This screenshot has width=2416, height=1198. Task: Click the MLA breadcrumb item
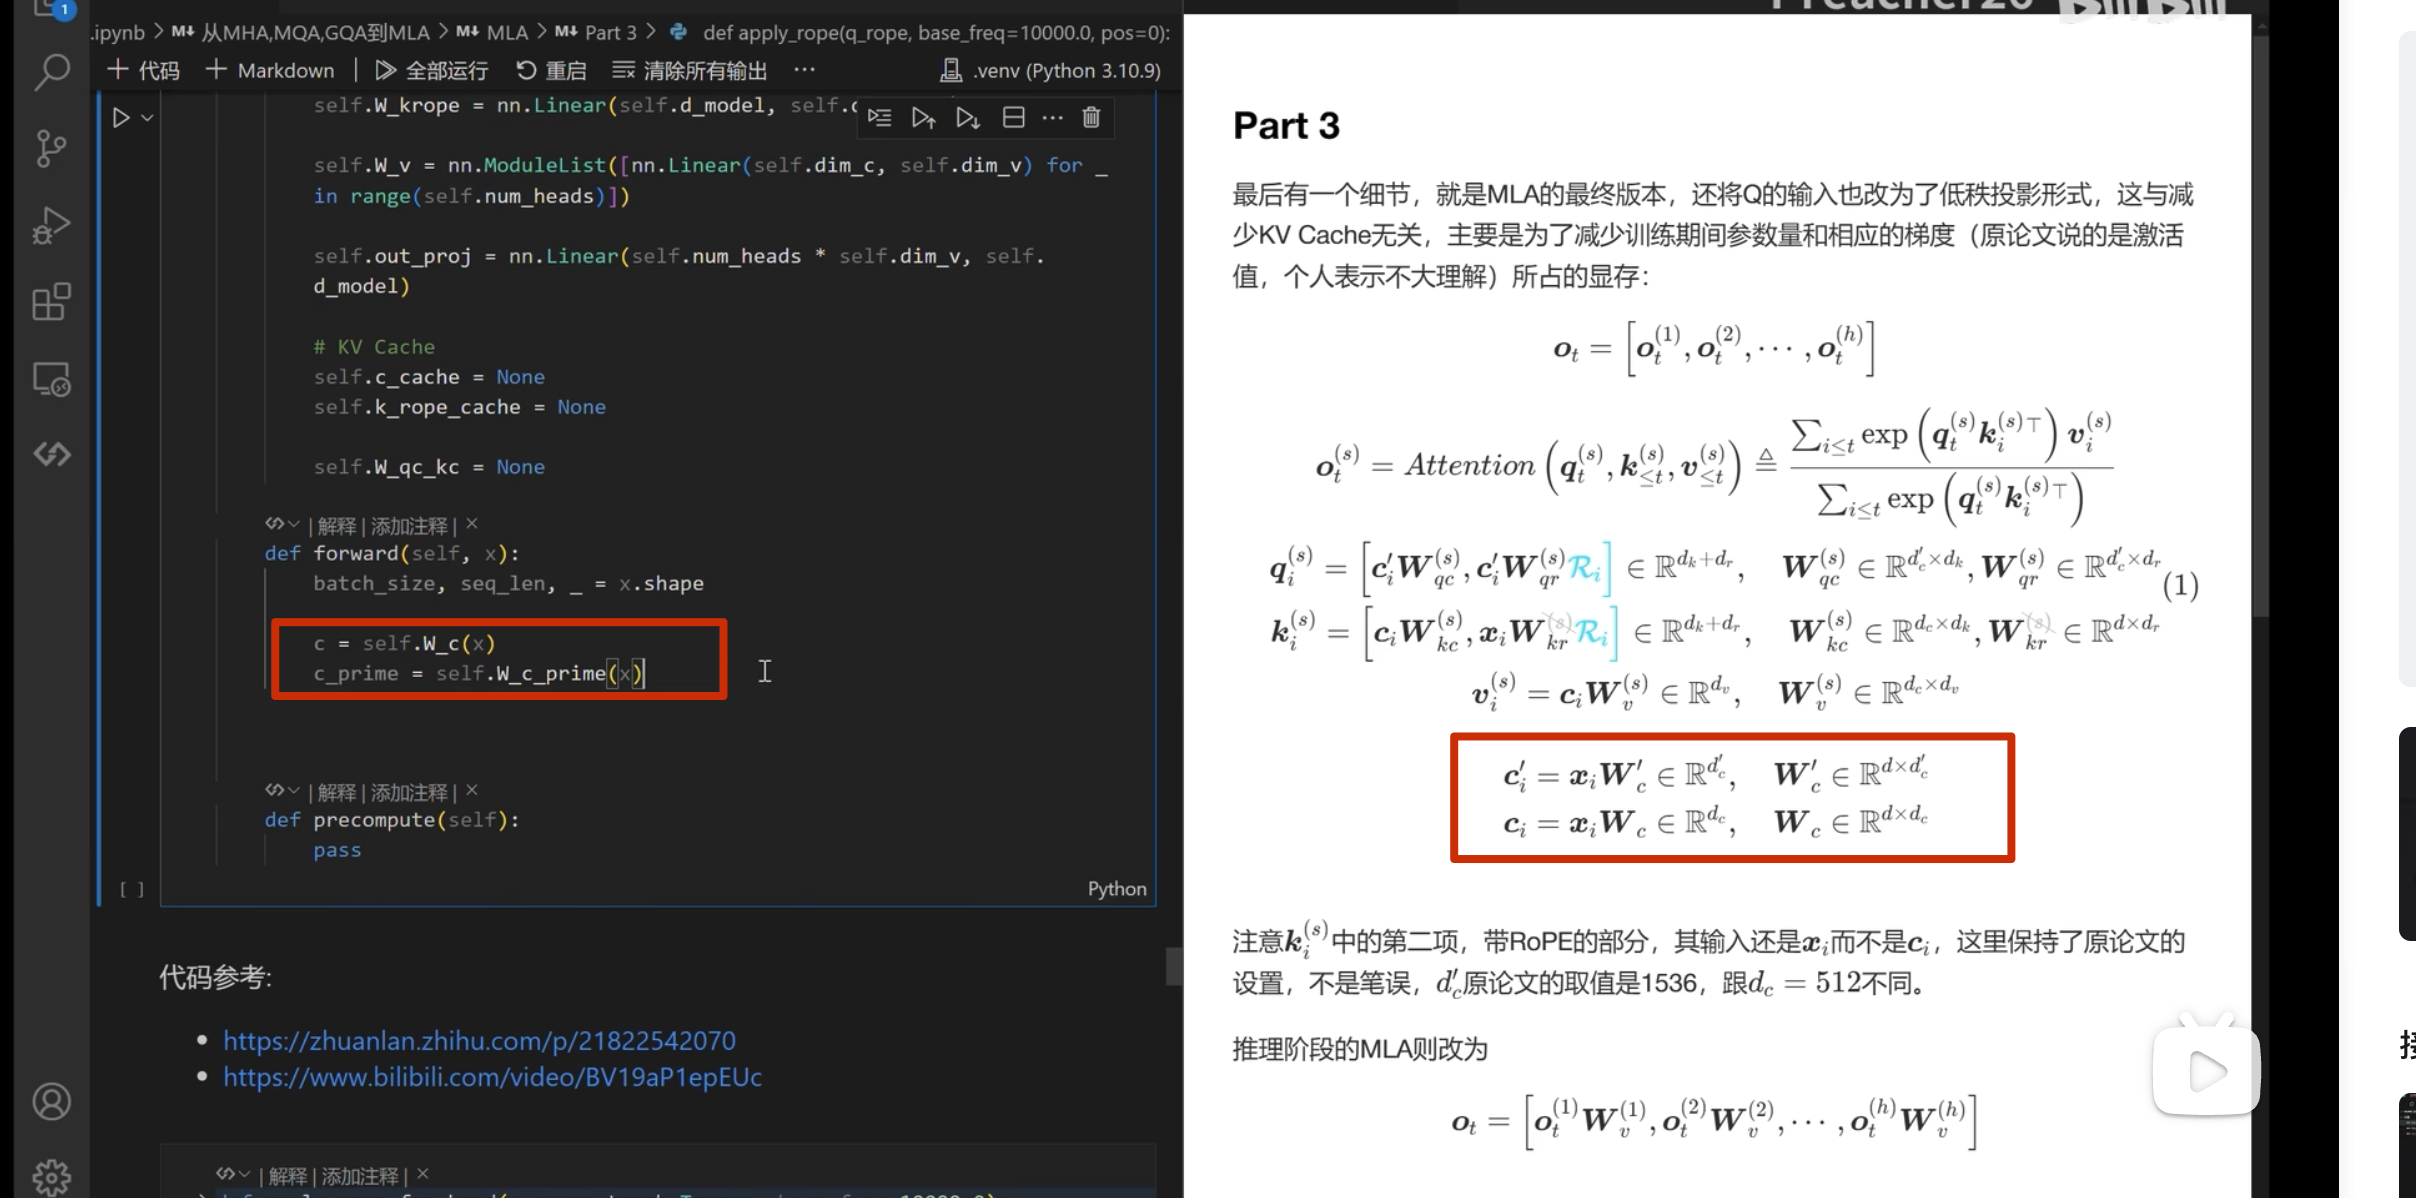tap(506, 32)
